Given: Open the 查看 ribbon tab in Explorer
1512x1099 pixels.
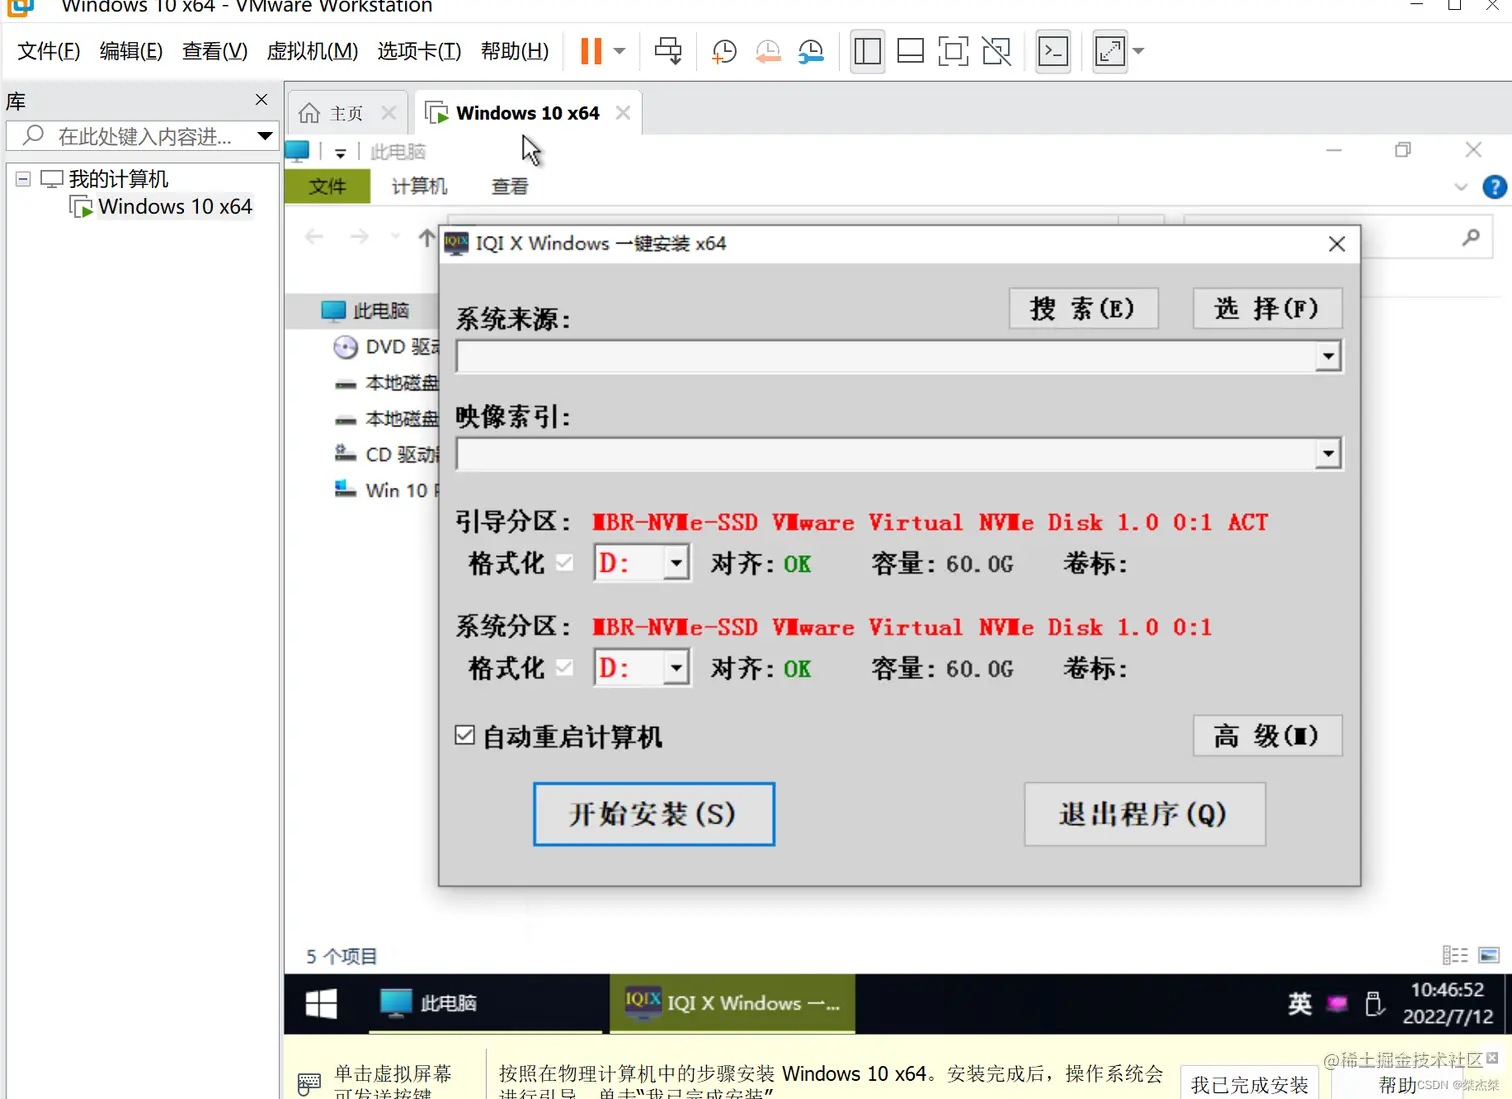Looking at the screenshot, I should pos(510,187).
